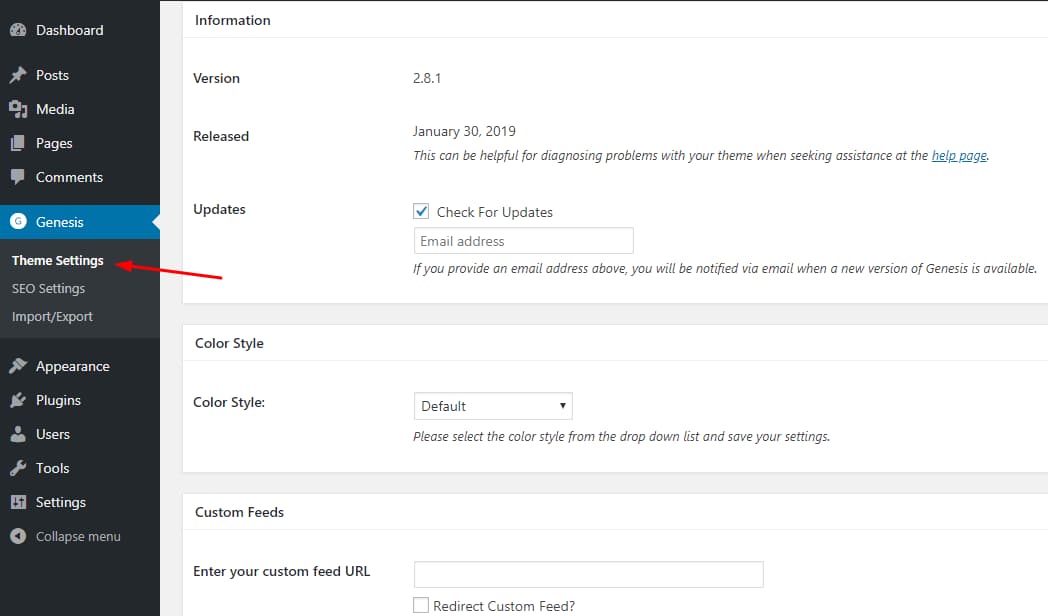Click the Email address field
Viewport: 1048px width, 616px height.
tap(523, 240)
